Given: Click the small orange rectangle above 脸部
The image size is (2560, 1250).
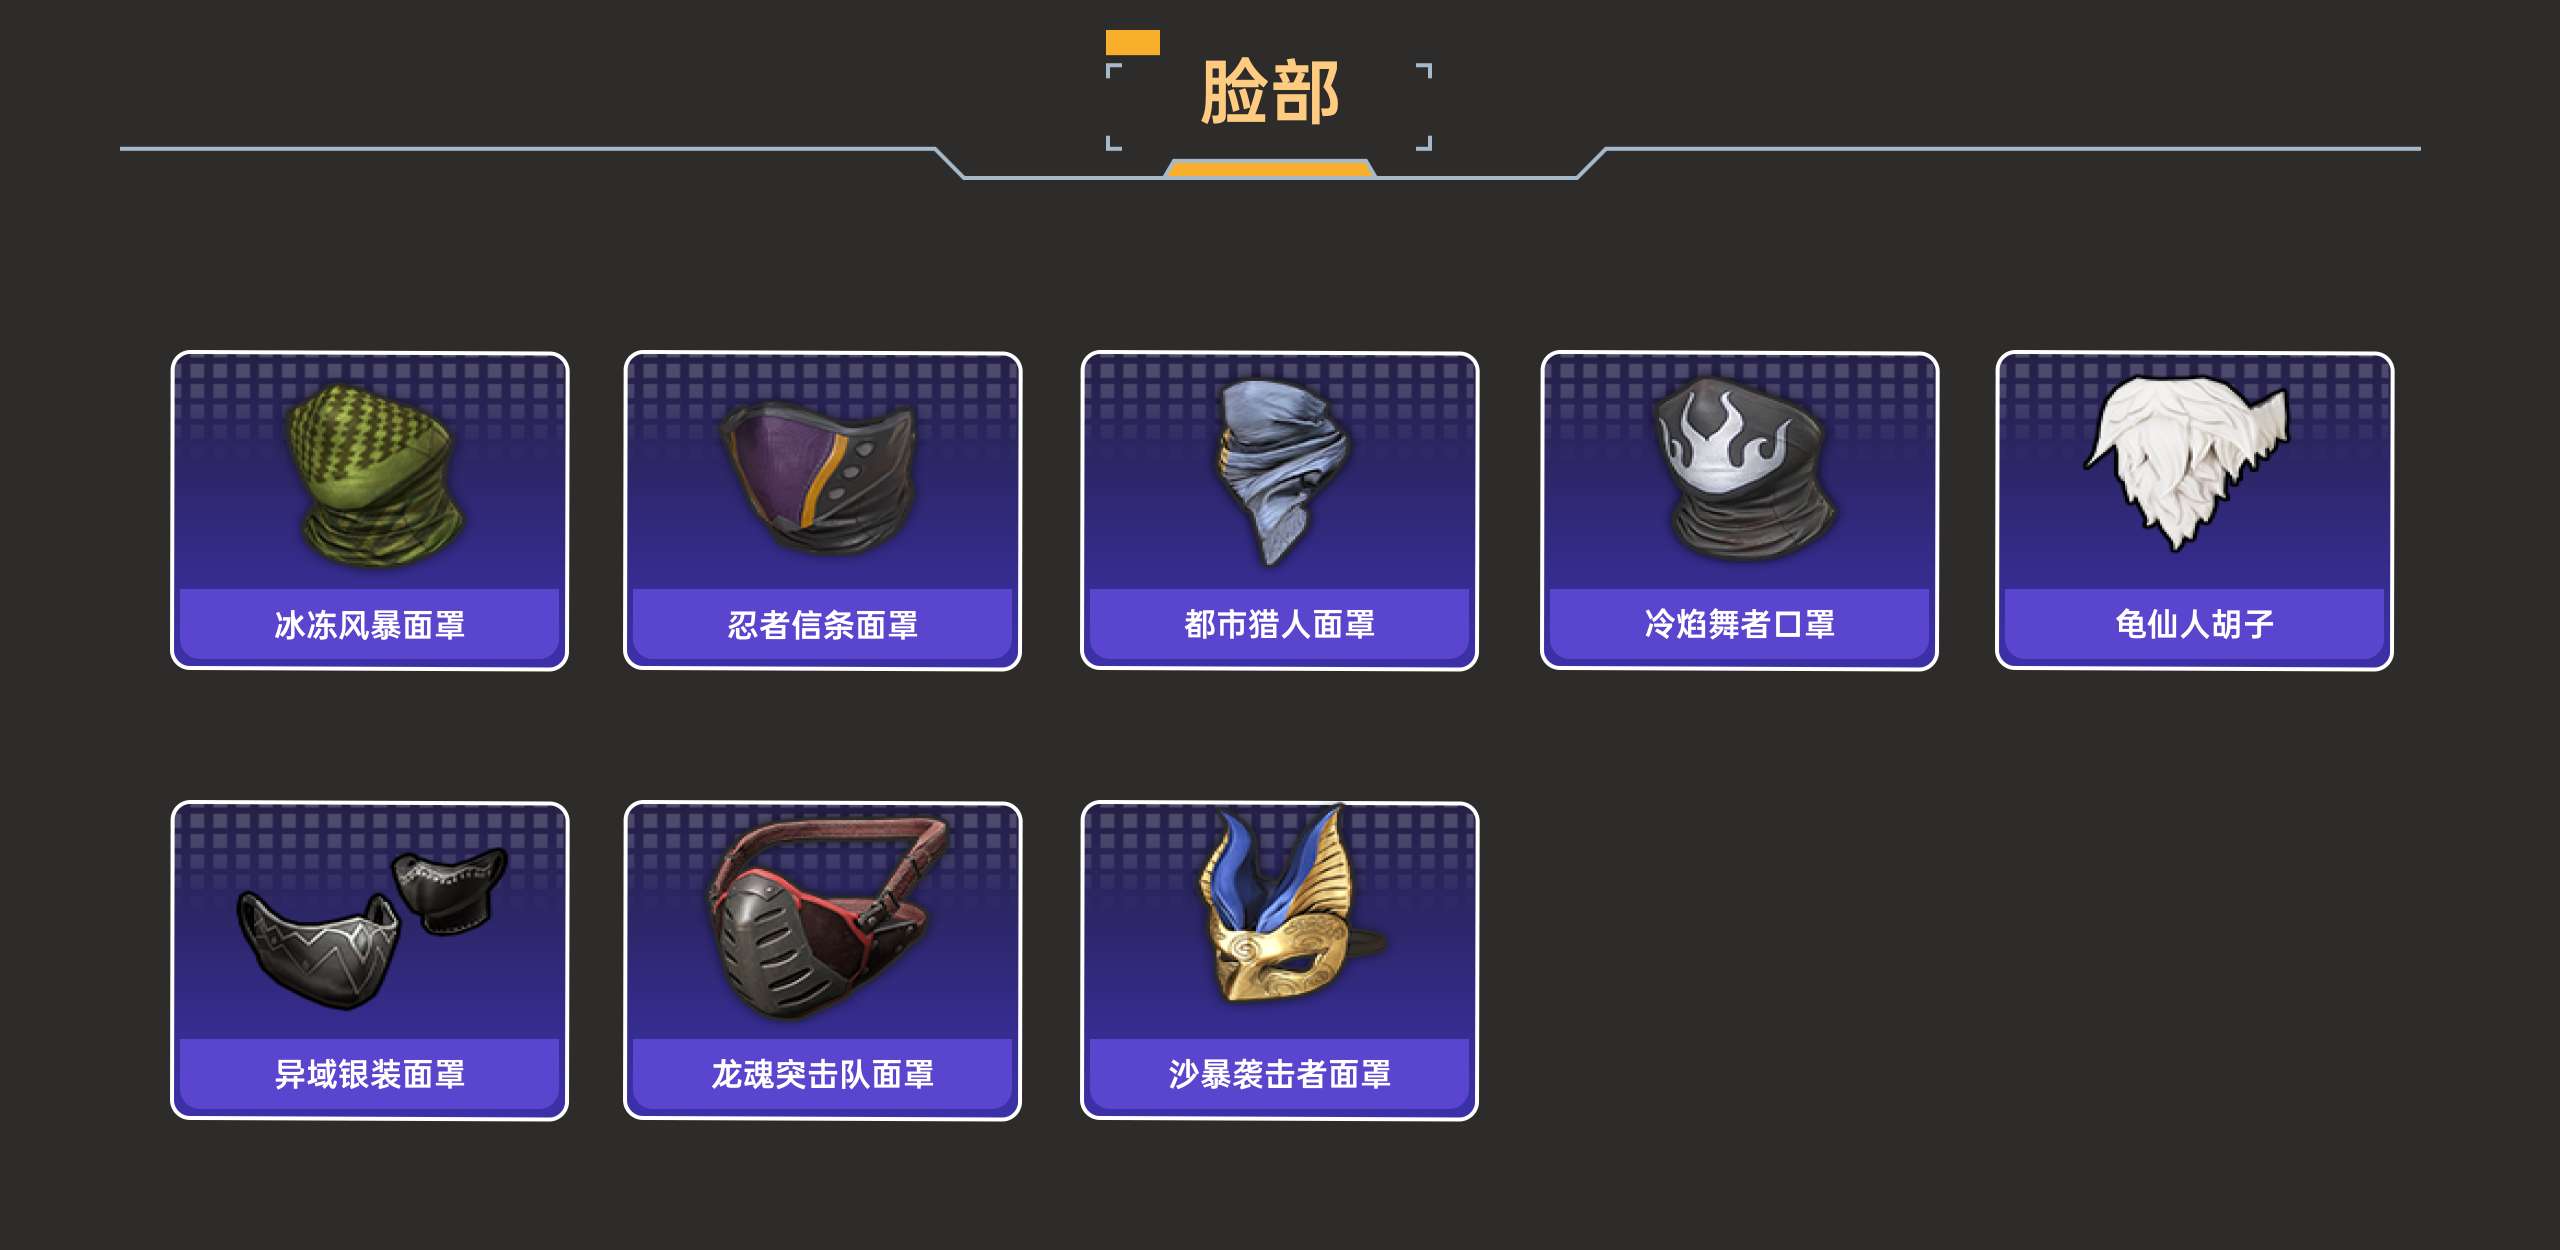Looking at the screenshot, I should 1133,42.
